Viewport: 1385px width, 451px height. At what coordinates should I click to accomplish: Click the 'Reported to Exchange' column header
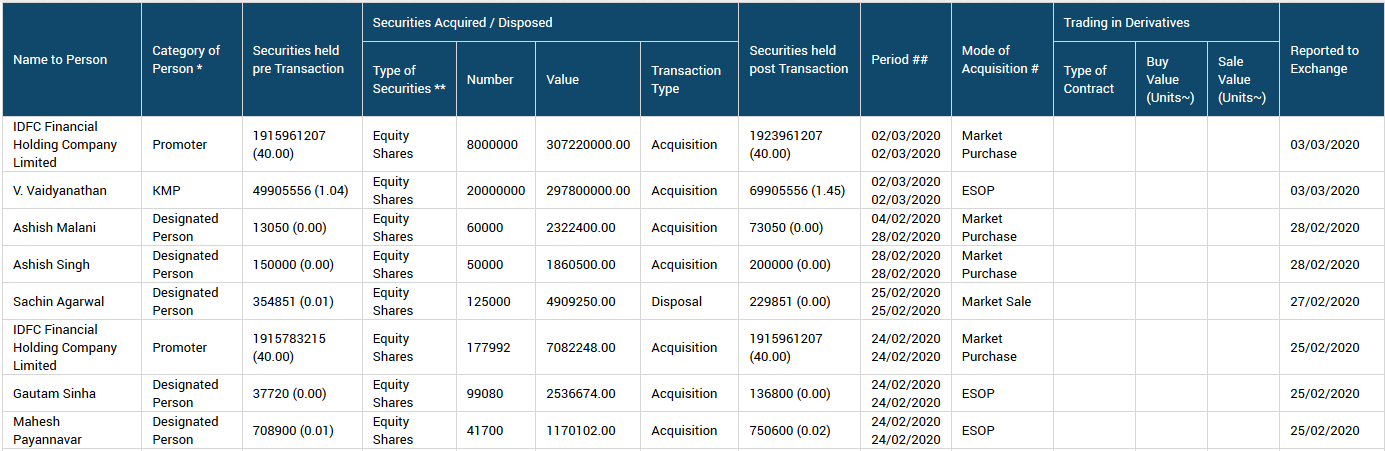pos(1324,60)
